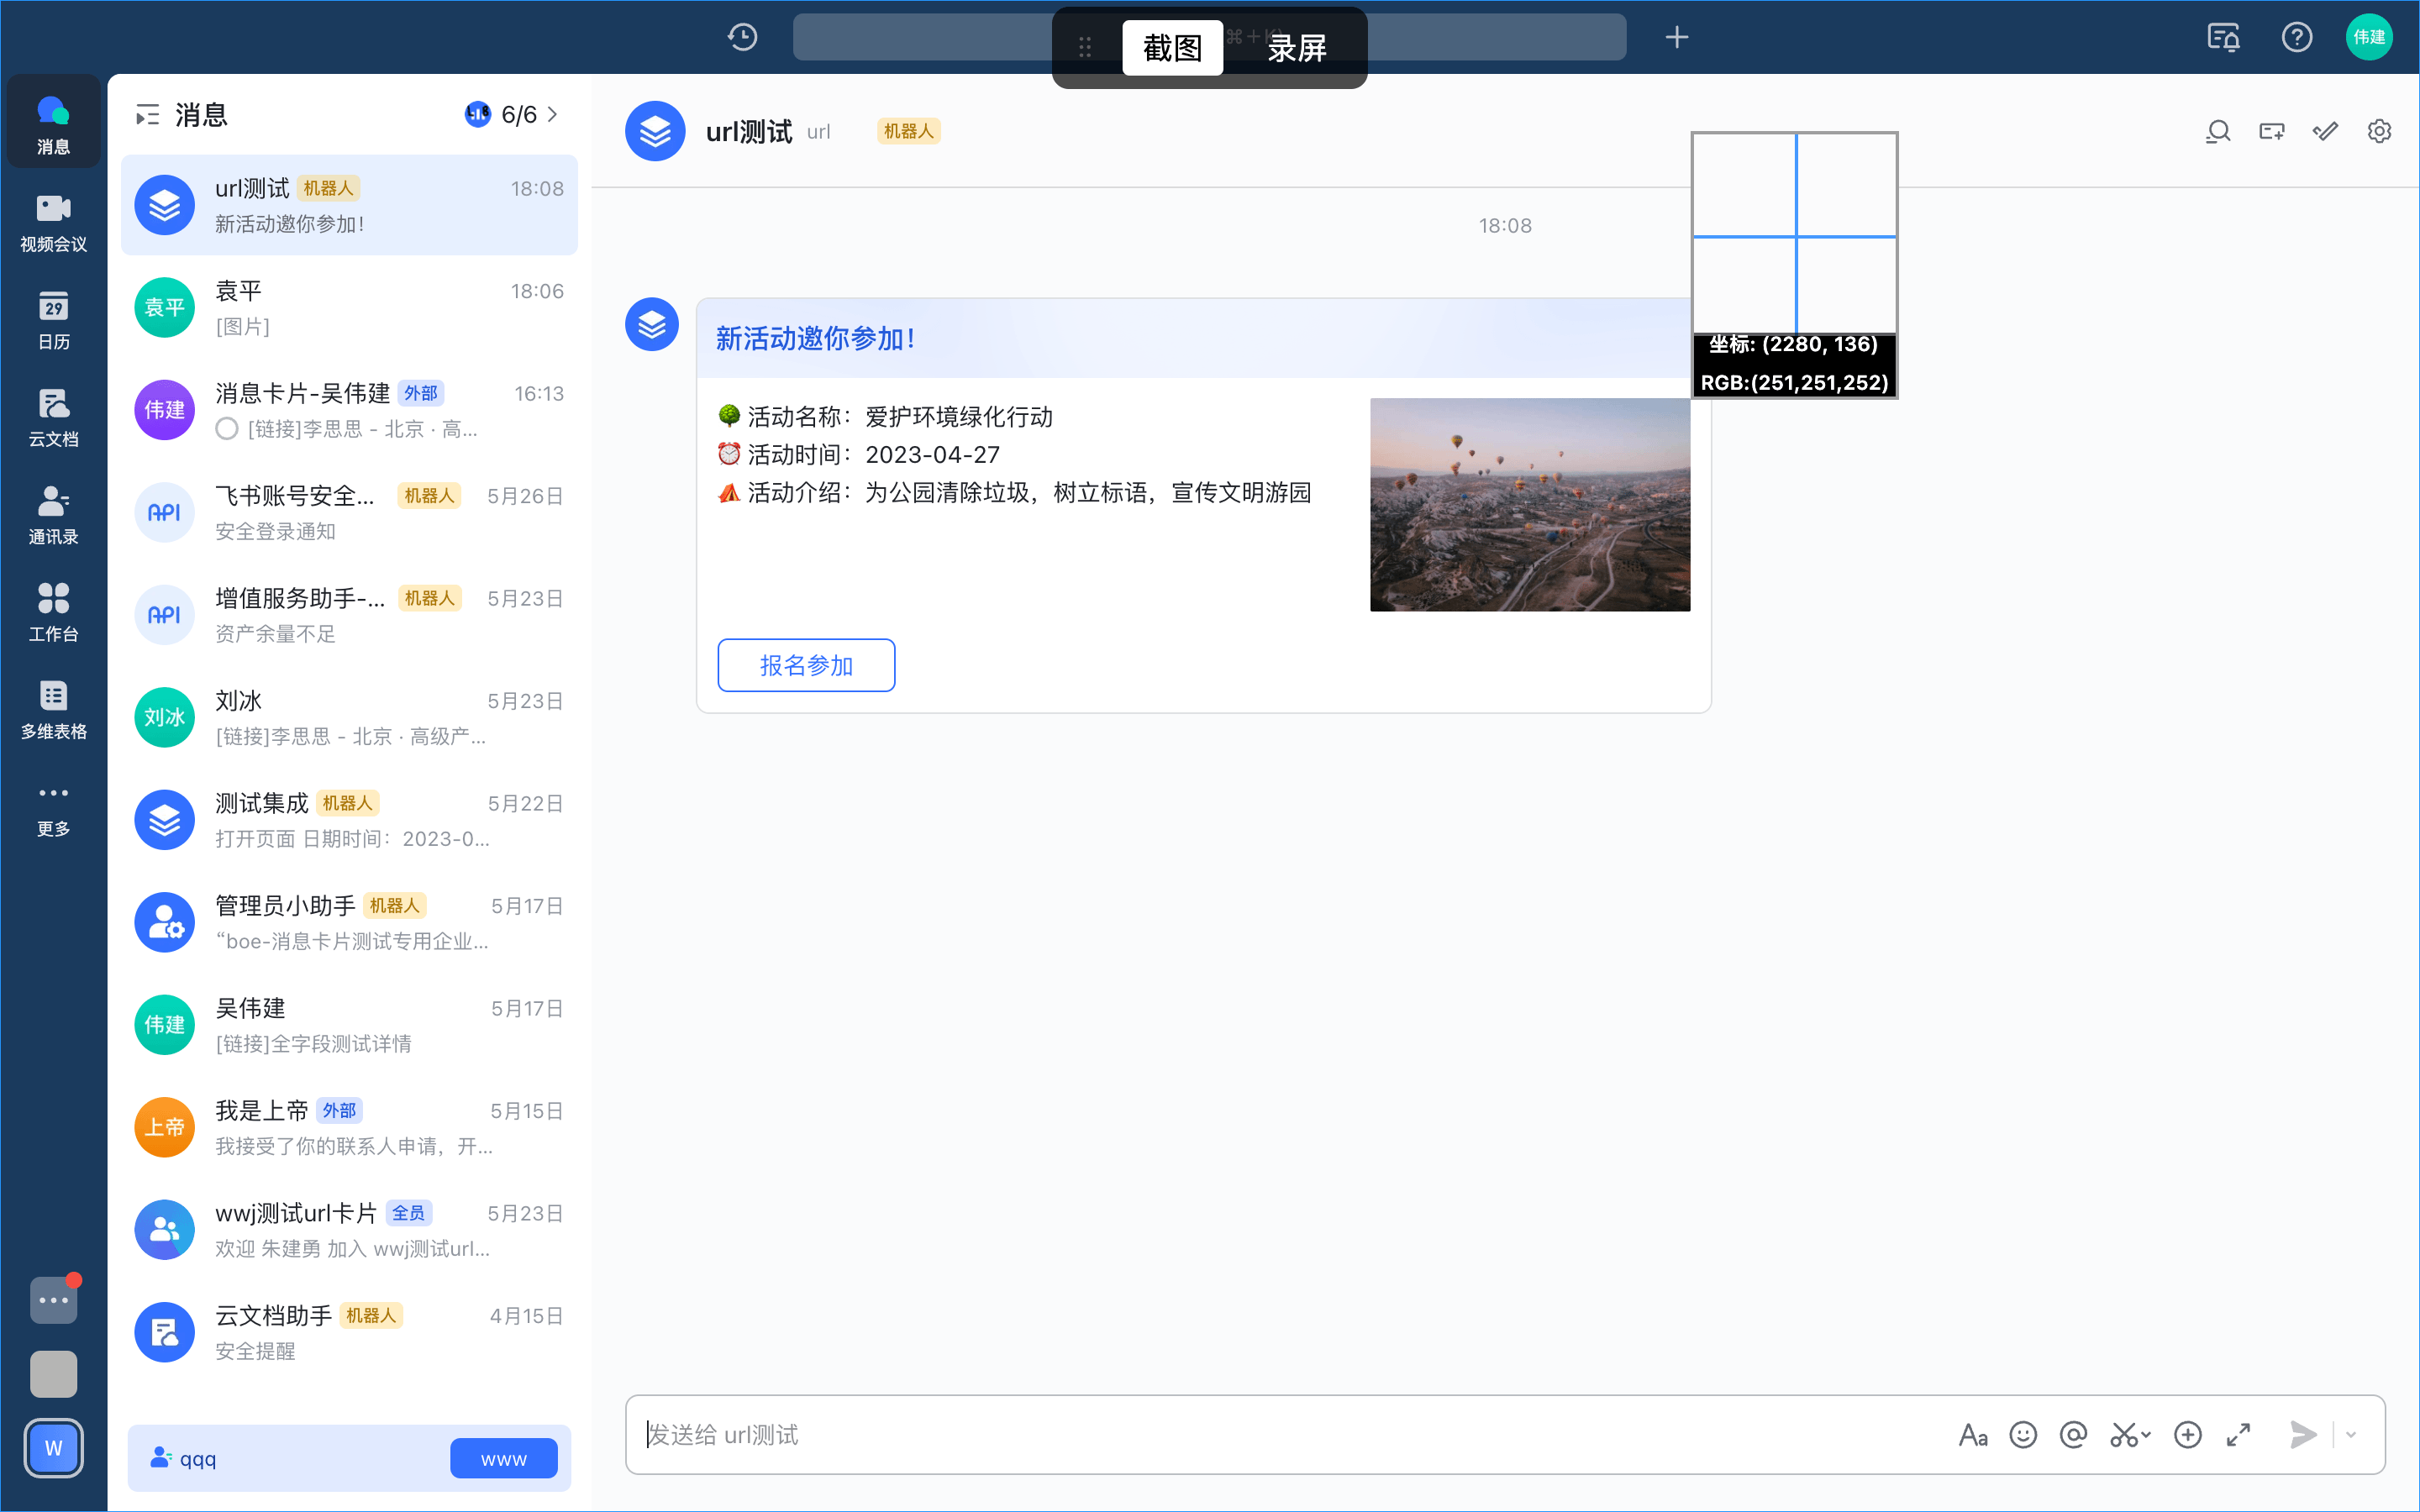
Task: Open the 袁平 conversation
Action: click(349, 308)
